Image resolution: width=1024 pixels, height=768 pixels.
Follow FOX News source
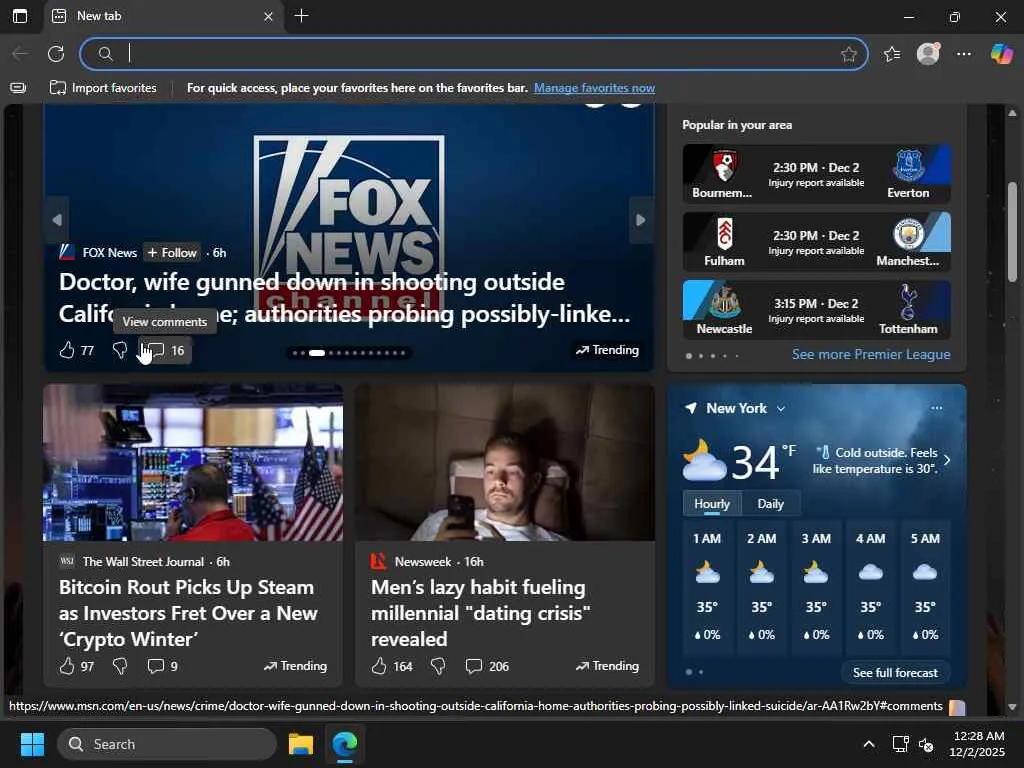point(172,253)
